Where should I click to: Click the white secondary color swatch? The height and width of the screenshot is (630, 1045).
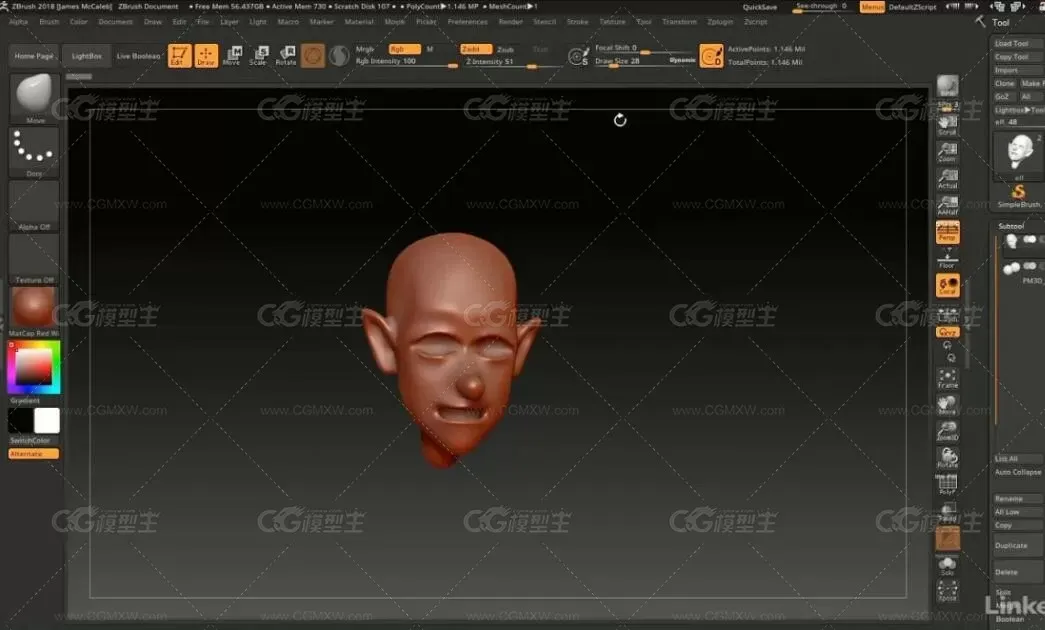47,421
